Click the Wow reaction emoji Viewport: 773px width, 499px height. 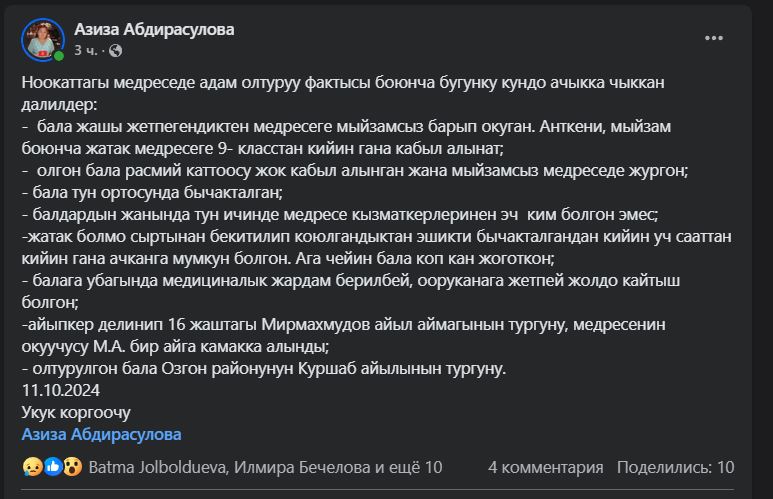(71, 467)
